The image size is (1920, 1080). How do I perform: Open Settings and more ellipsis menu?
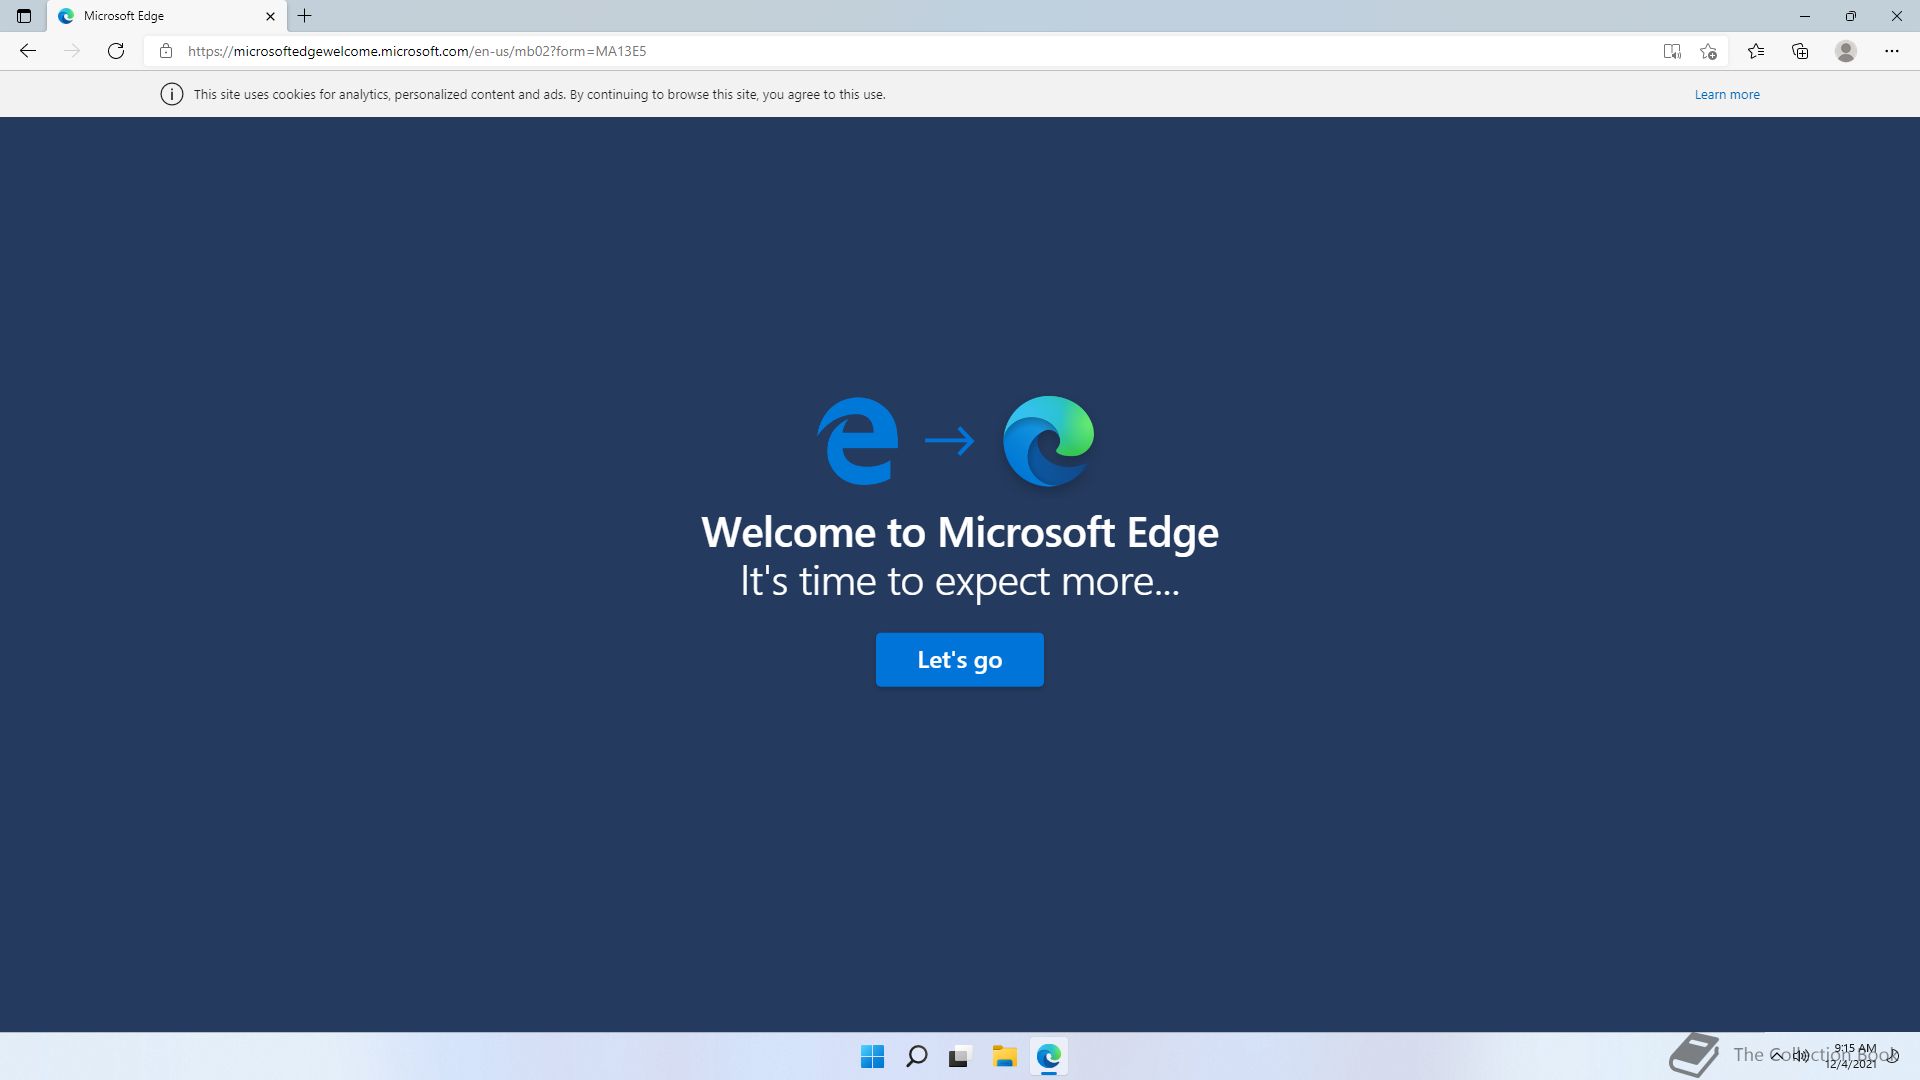tap(1891, 51)
